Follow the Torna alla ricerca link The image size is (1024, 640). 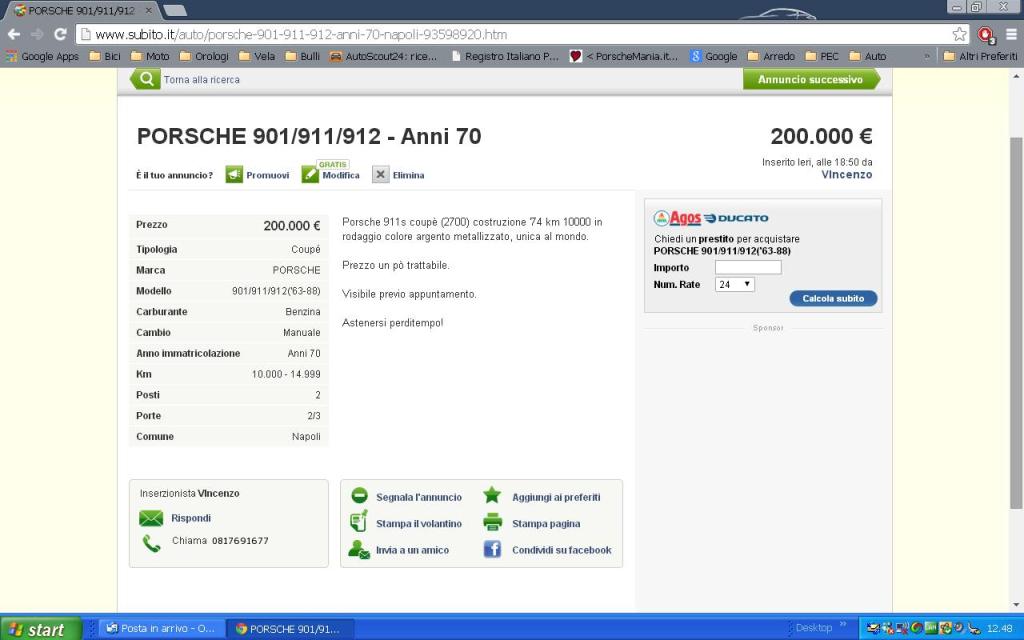click(202, 80)
